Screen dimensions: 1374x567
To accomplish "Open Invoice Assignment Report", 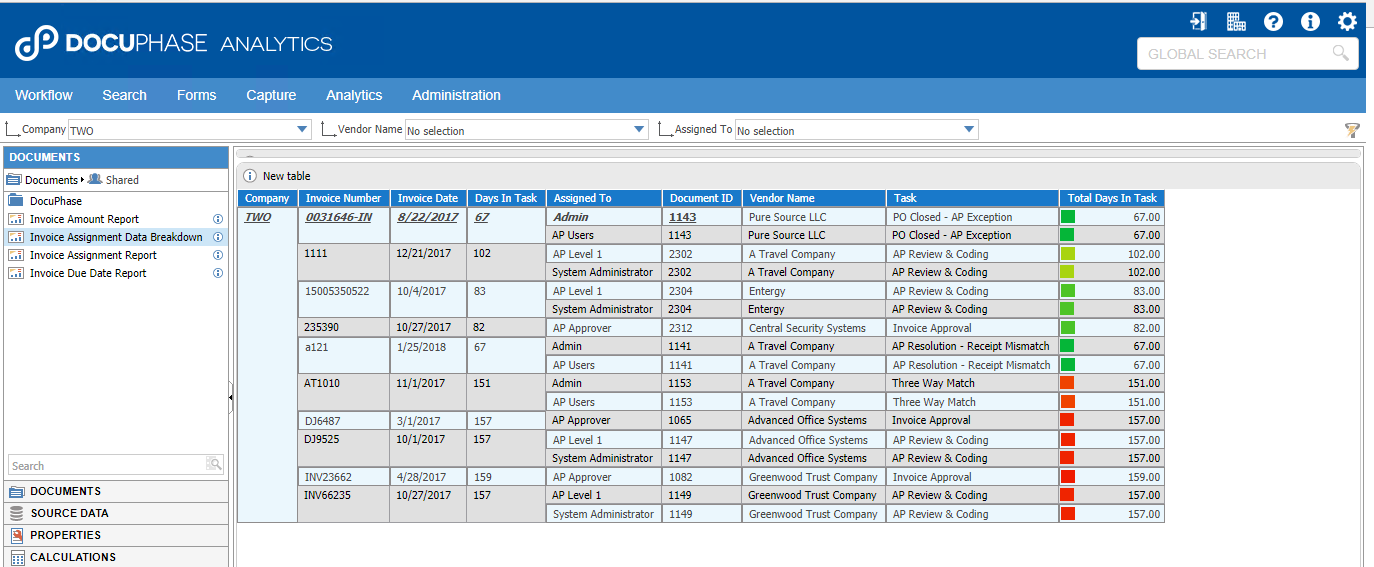I will point(93,255).
